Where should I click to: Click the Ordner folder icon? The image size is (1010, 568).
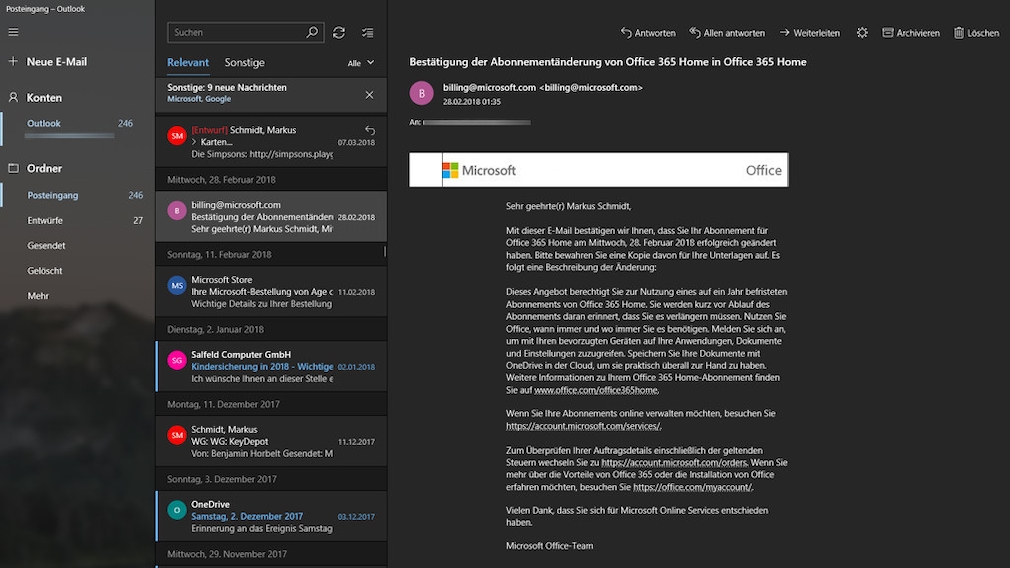tap(13, 168)
